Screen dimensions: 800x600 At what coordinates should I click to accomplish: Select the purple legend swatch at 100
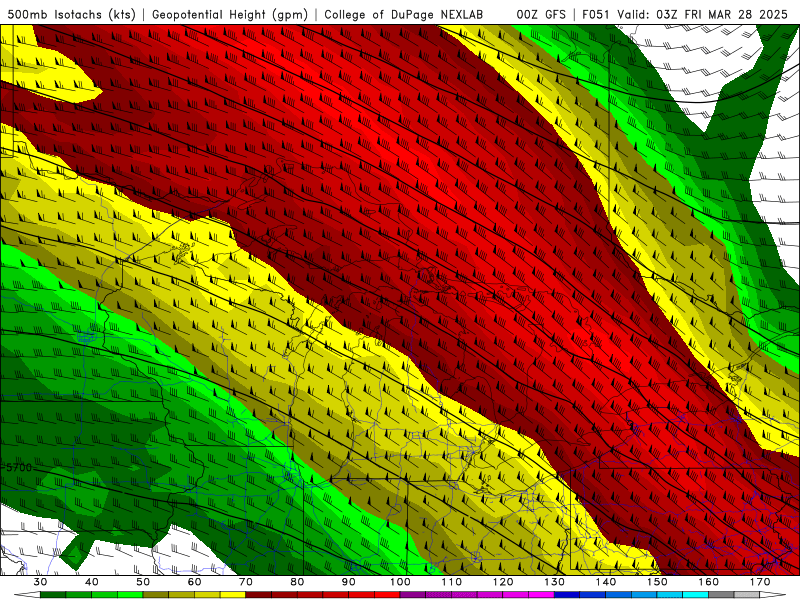pos(413,595)
